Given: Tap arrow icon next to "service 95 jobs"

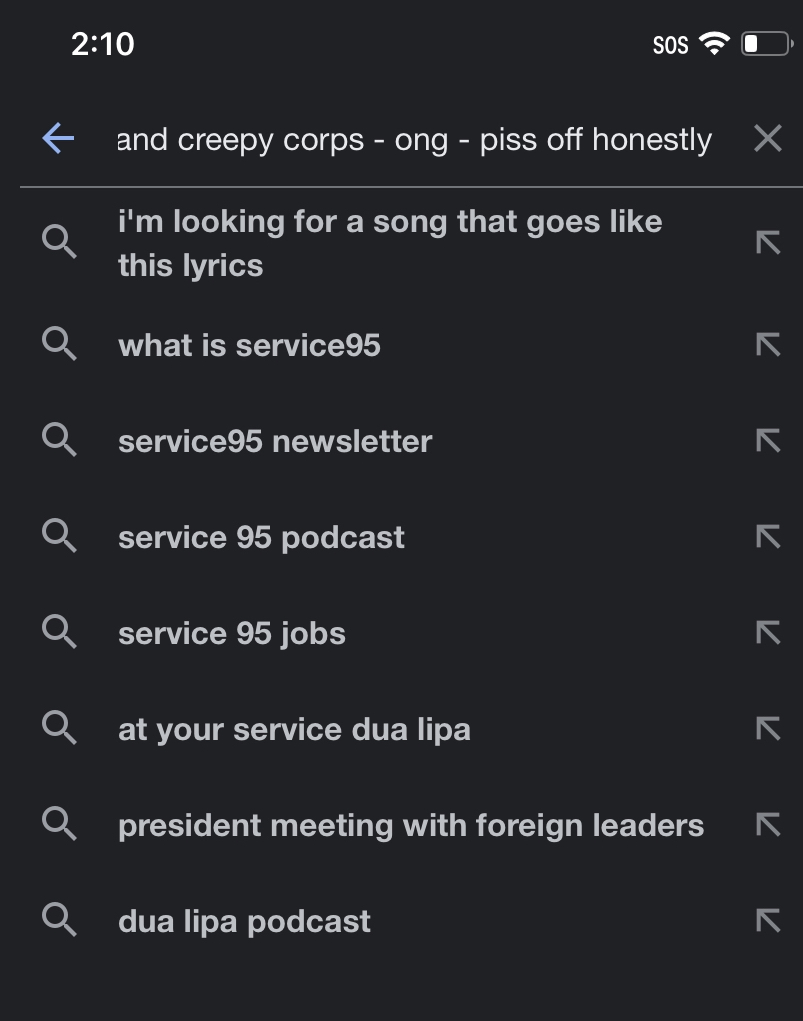Looking at the screenshot, I should tap(767, 634).
